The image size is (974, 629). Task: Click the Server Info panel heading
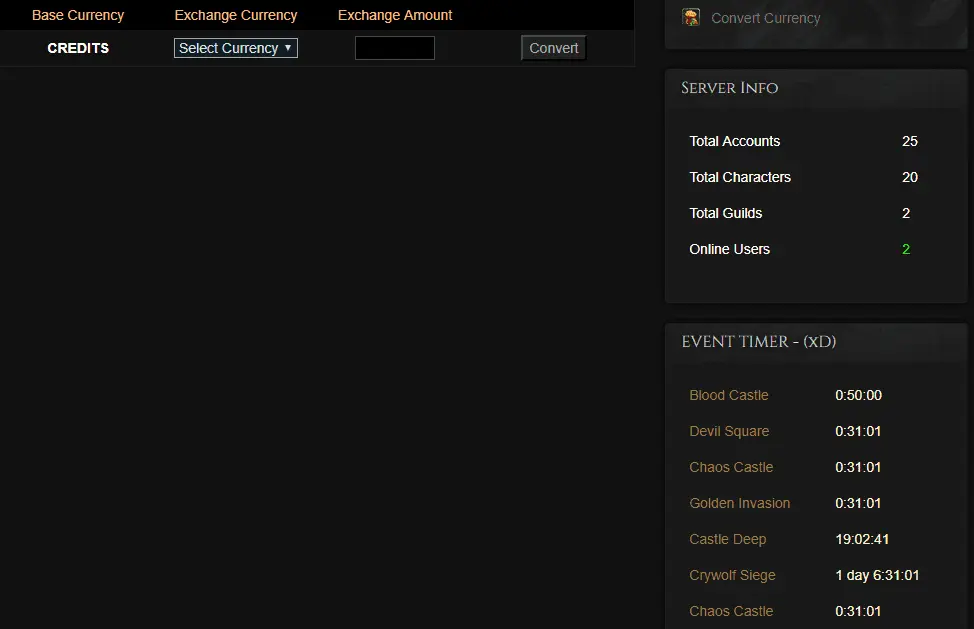730,88
